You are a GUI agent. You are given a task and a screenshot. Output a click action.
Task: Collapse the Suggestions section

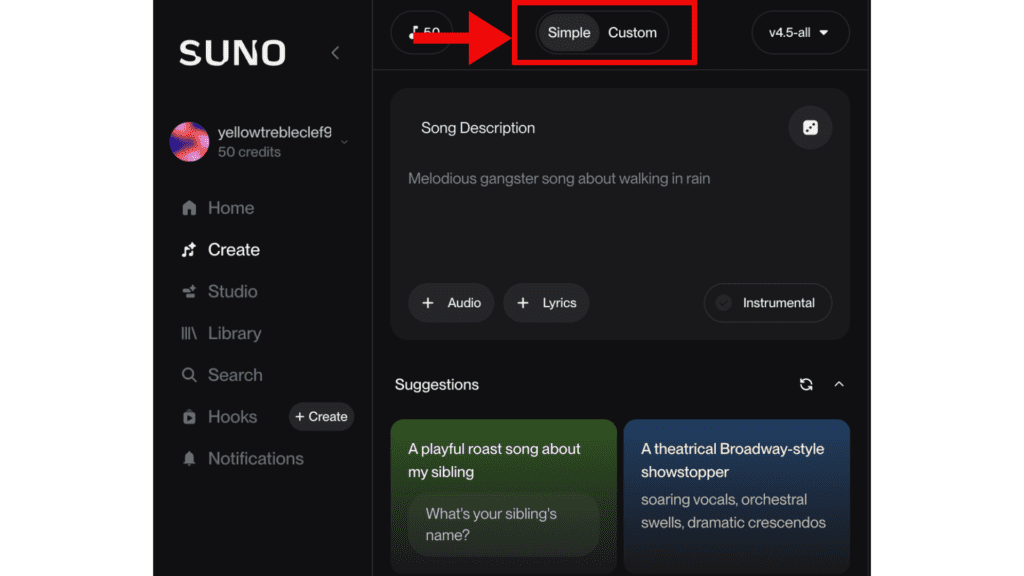pos(839,384)
